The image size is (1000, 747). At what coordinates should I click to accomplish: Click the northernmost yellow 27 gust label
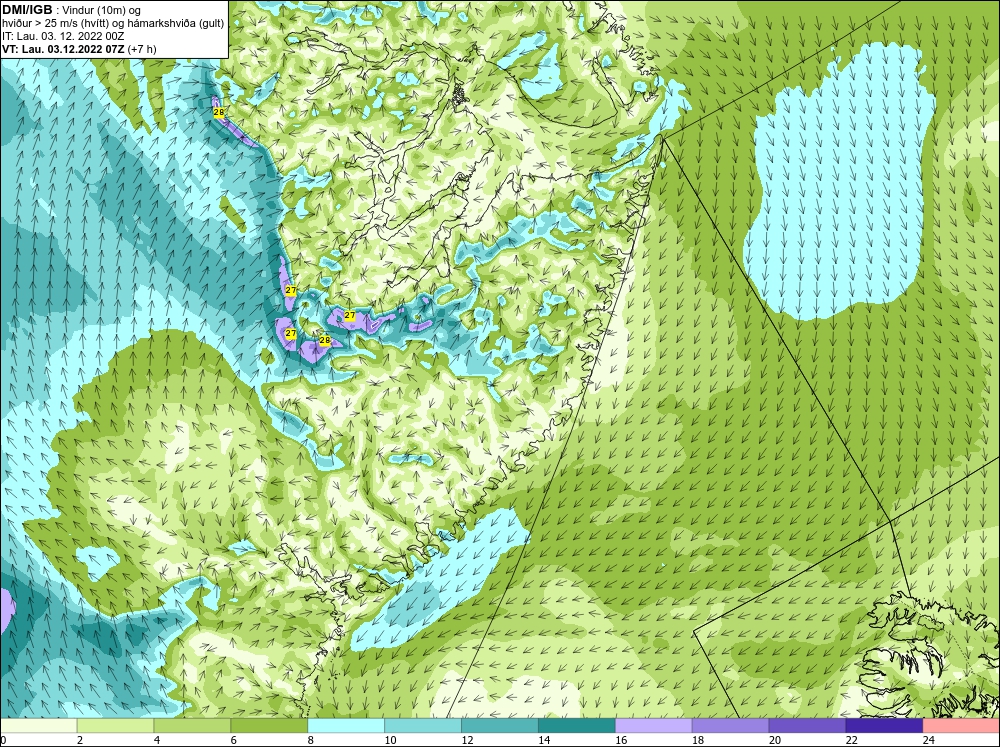tap(291, 290)
